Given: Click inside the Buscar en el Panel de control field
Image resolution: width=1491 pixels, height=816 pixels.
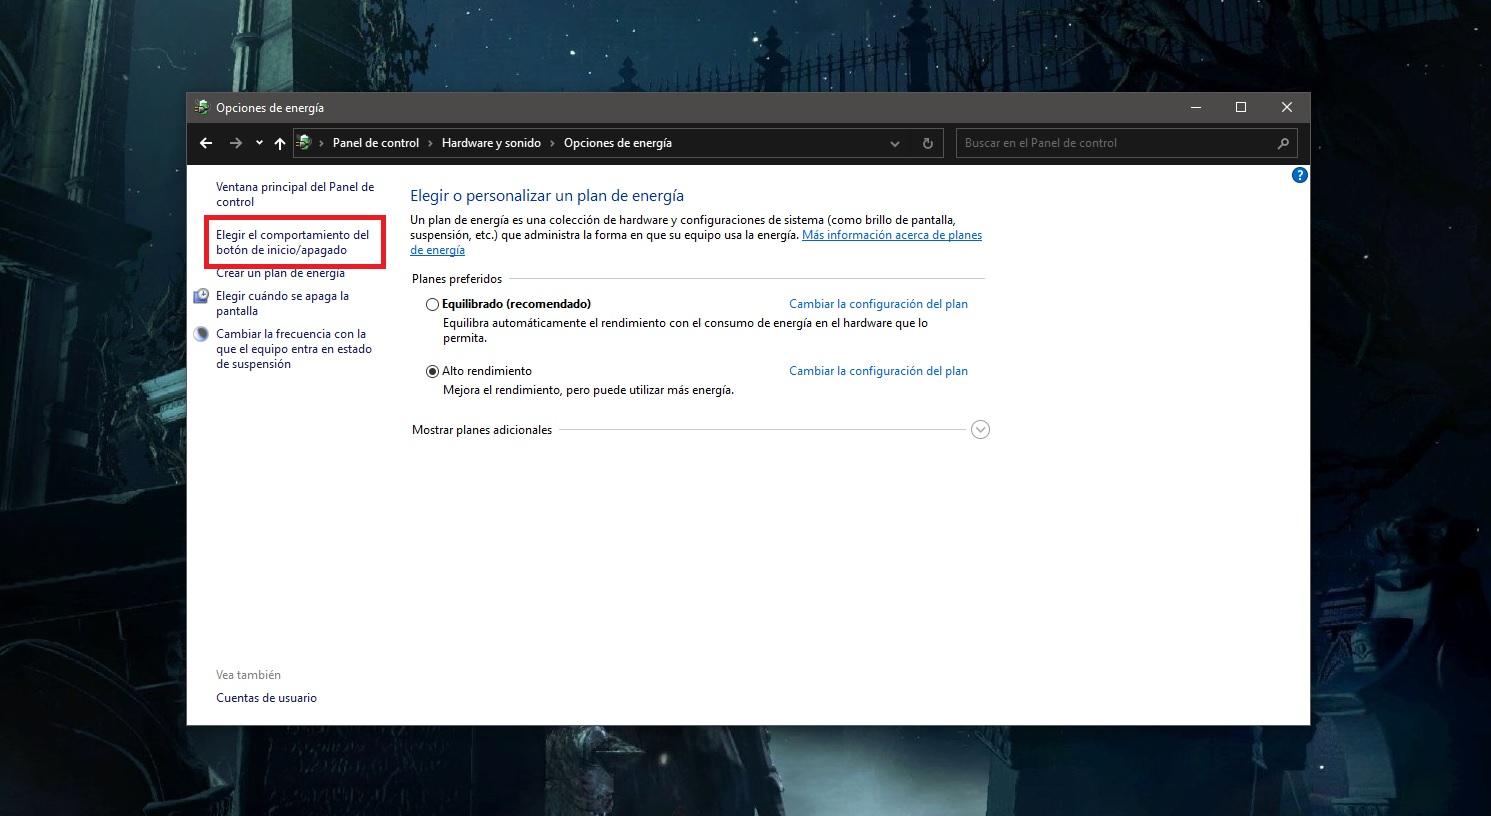Looking at the screenshot, I should 1100,143.
